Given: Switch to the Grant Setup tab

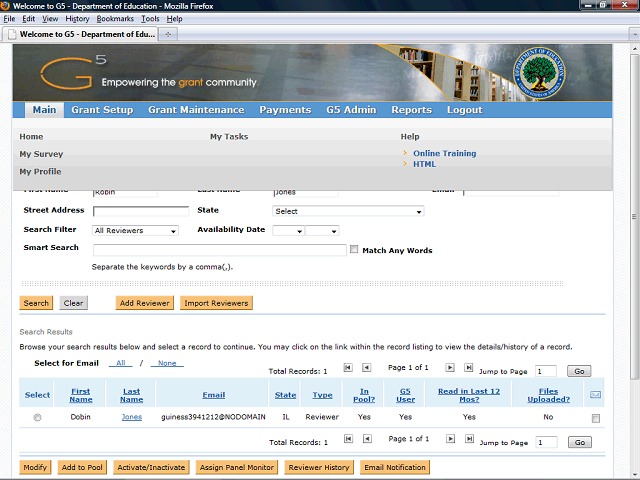Looking at the screenshot, I should point(102,110).
